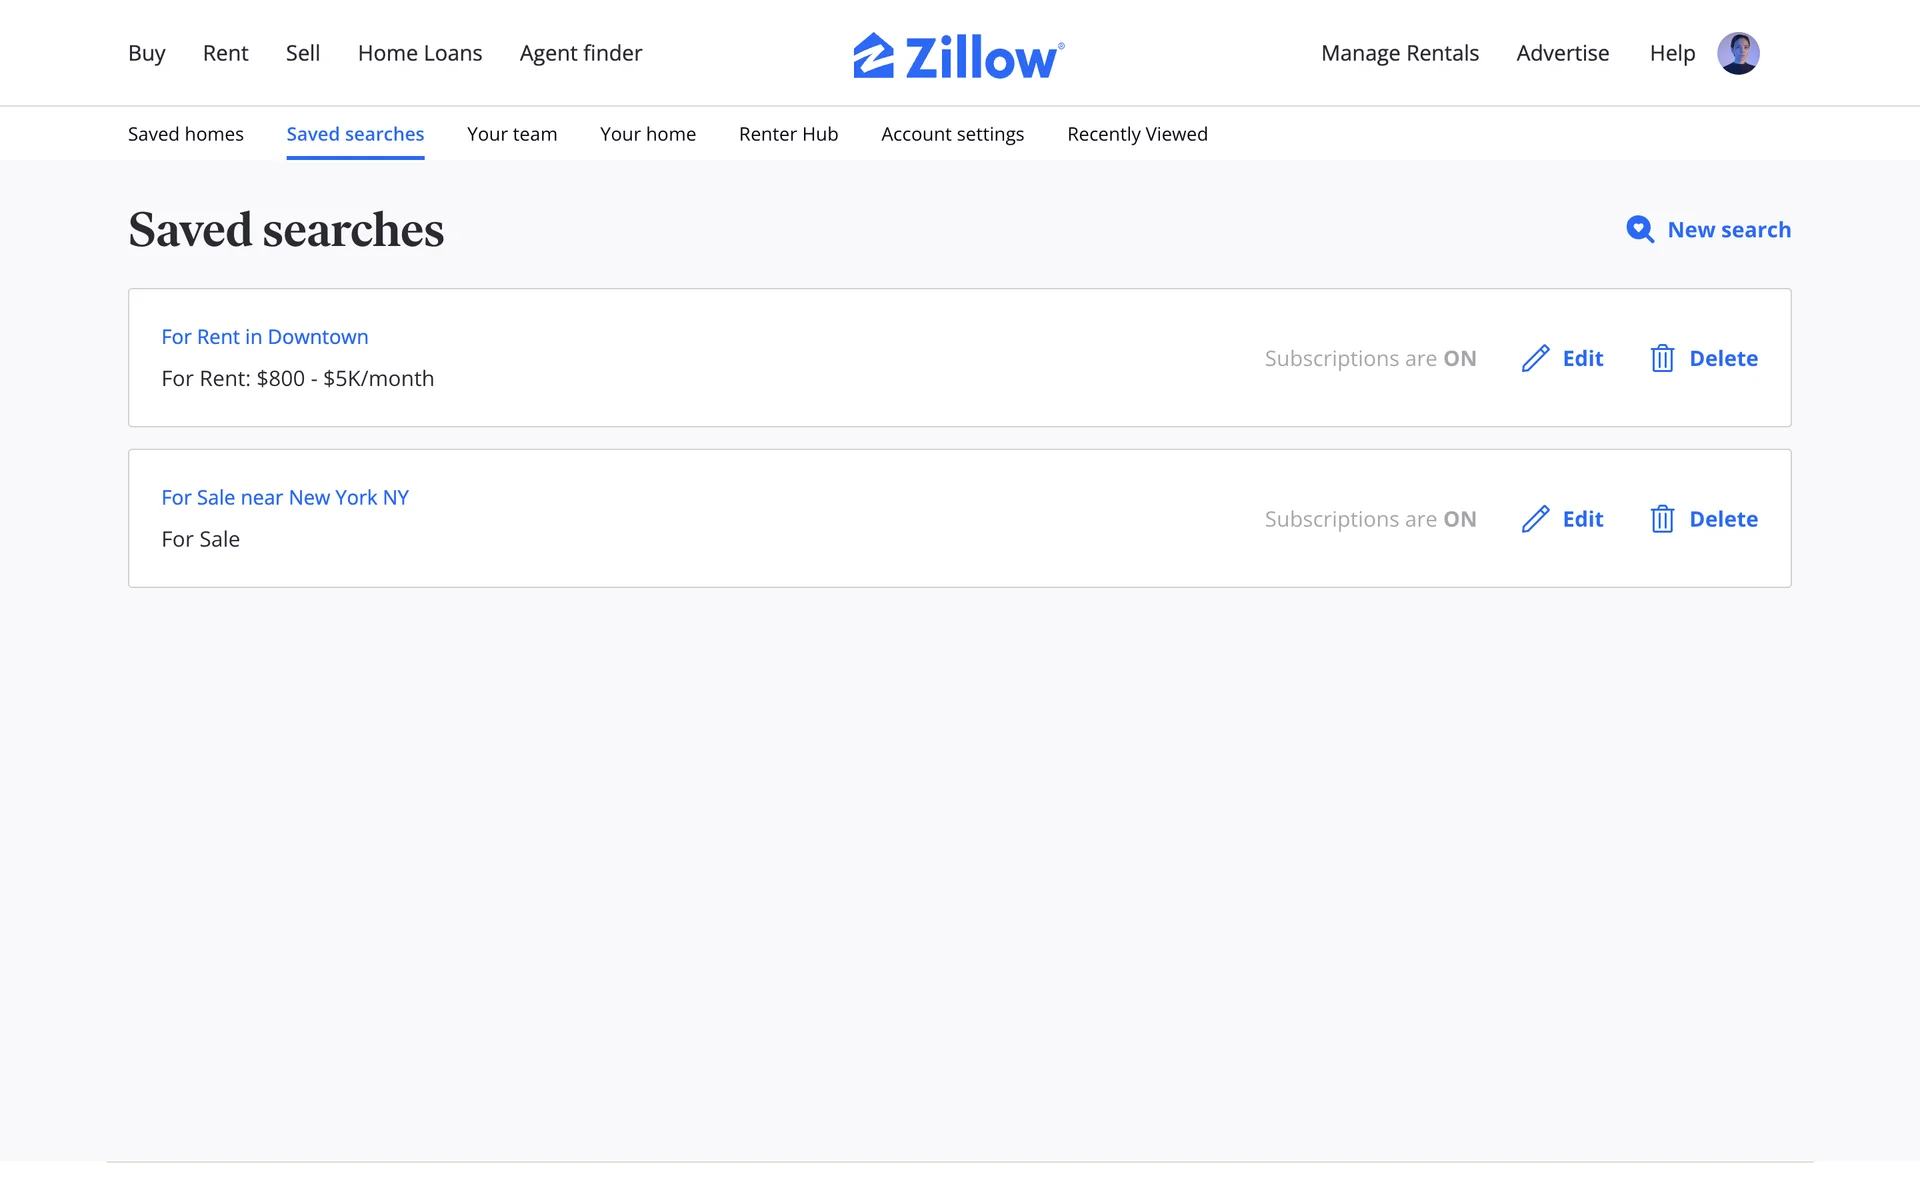Open the user profile avatar
This screenshot has width=1920, height=1200.
pos(1738,53)
